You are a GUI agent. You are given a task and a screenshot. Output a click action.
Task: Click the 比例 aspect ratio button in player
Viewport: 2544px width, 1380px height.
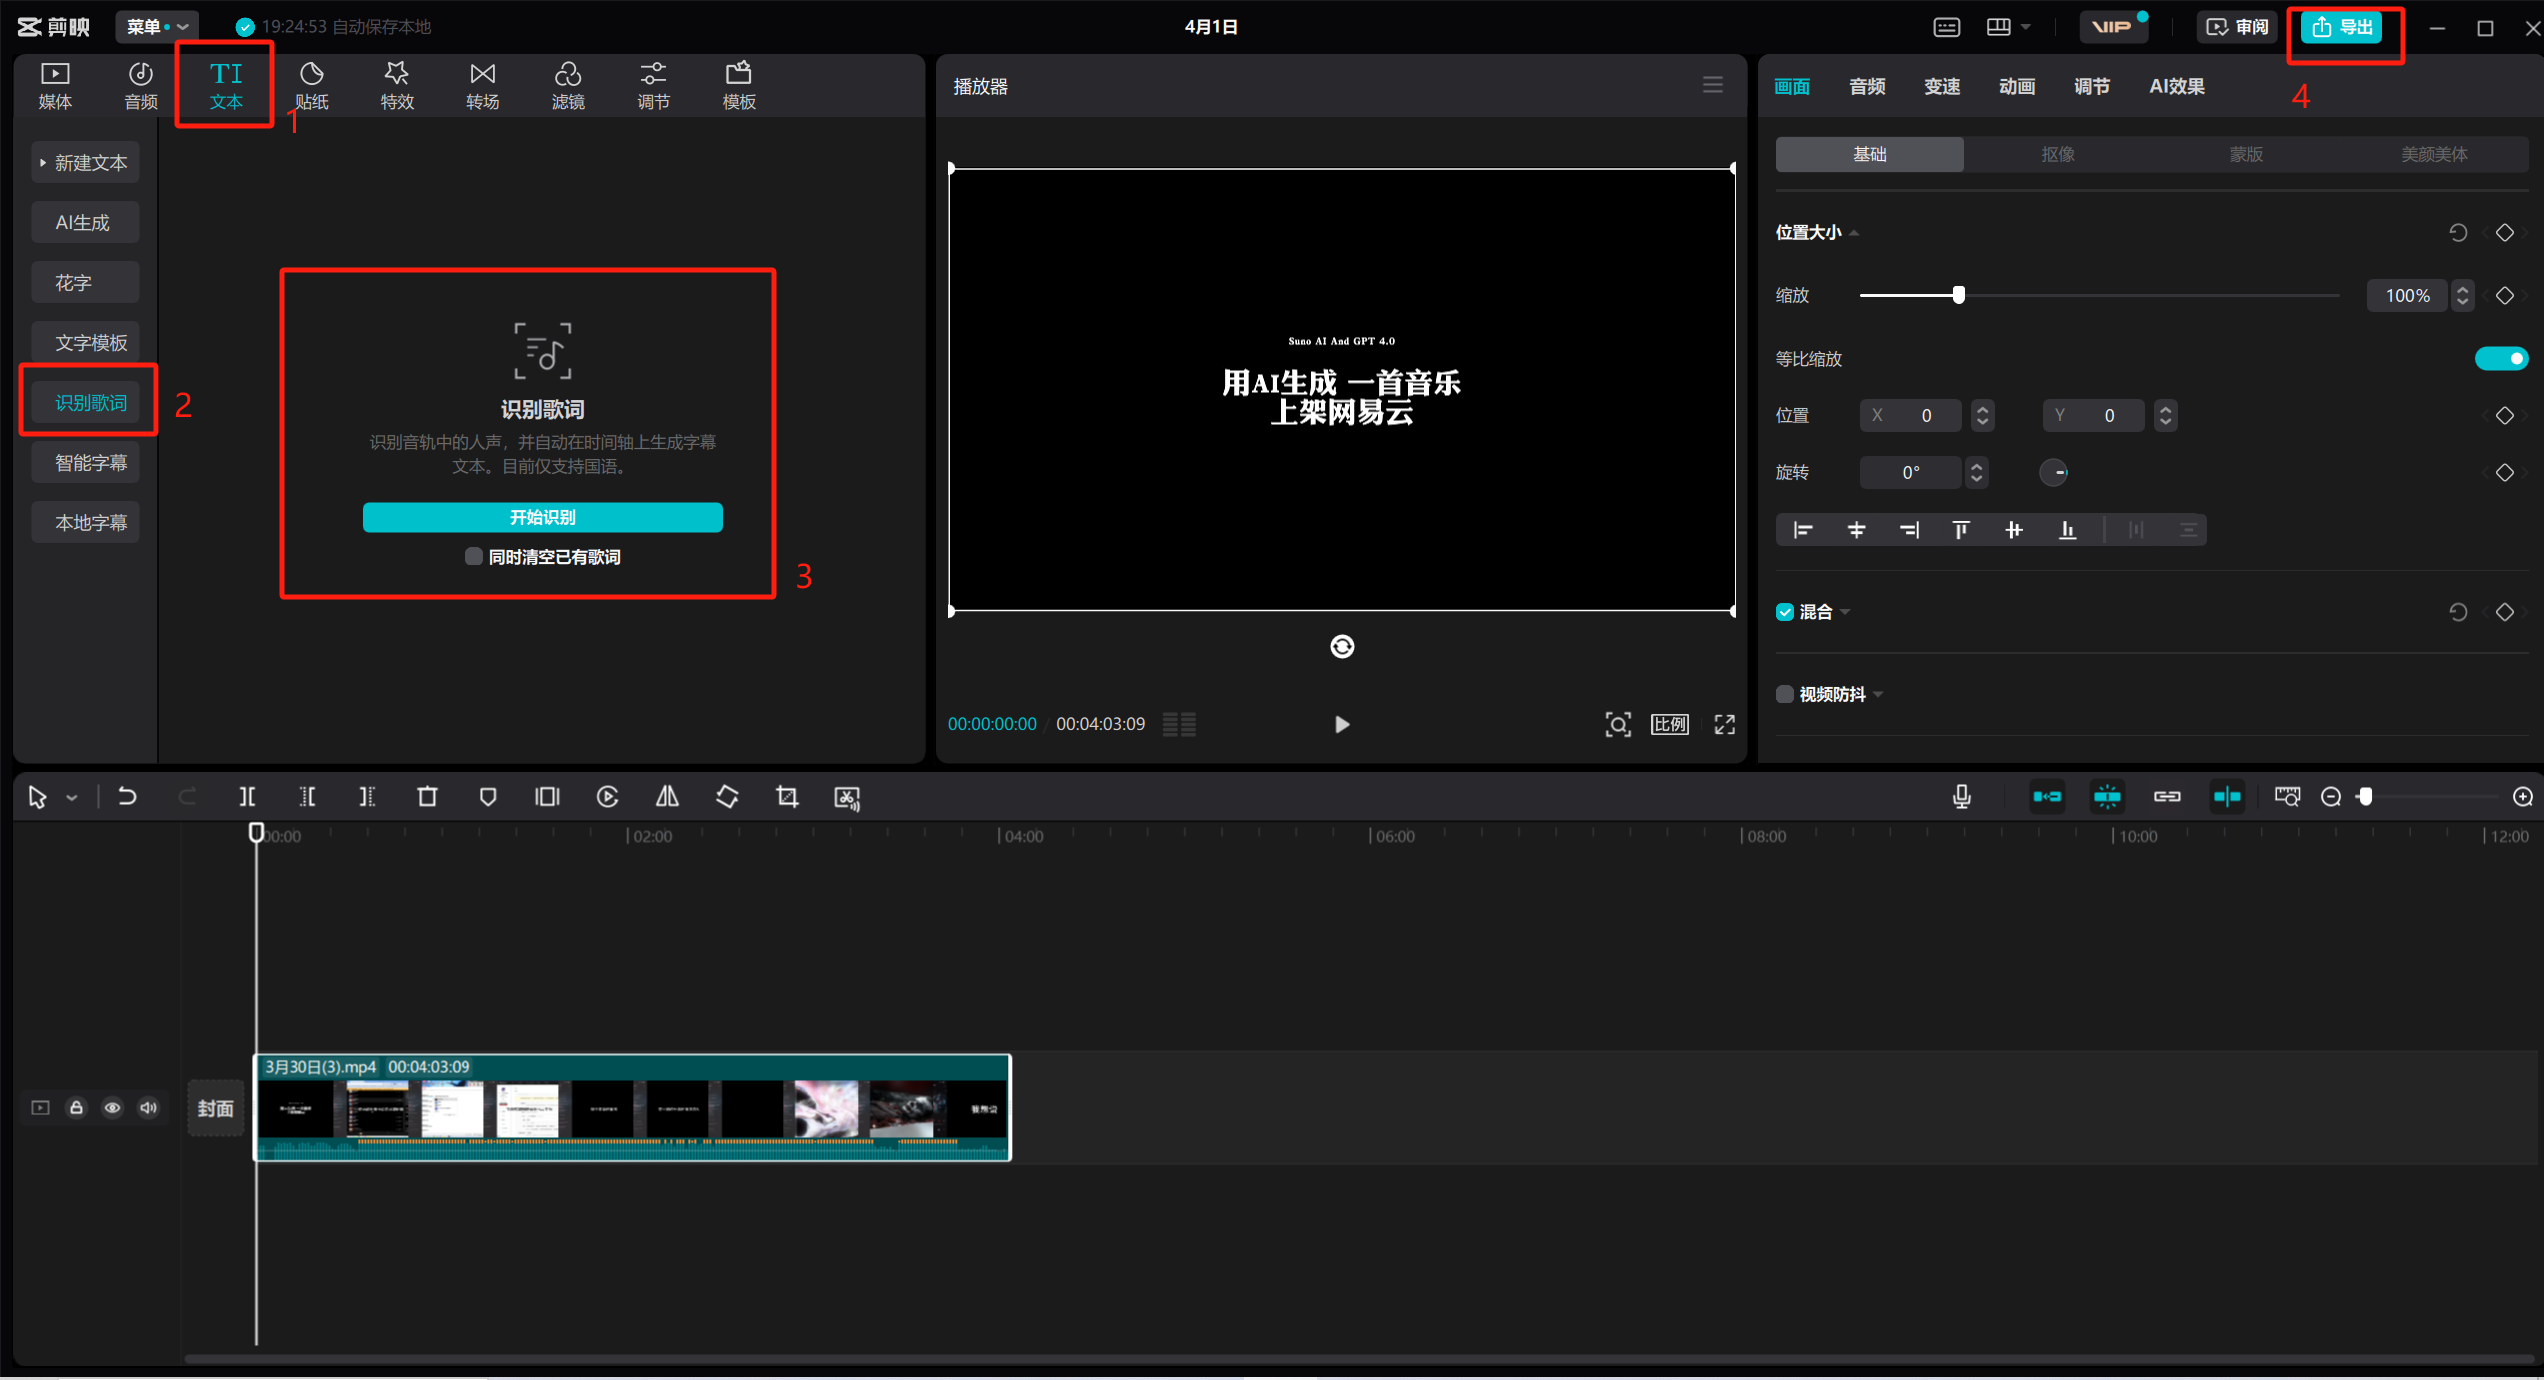(x=1670, y=724)
